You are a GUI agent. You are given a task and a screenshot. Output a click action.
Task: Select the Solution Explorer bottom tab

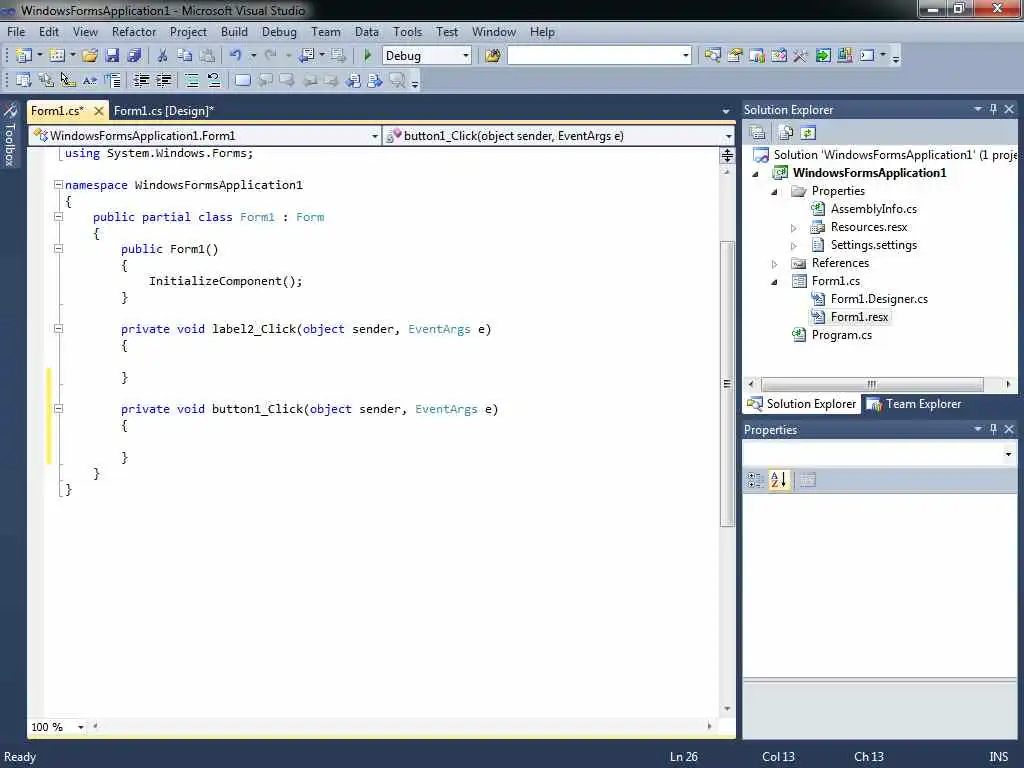tap(802, 404)
